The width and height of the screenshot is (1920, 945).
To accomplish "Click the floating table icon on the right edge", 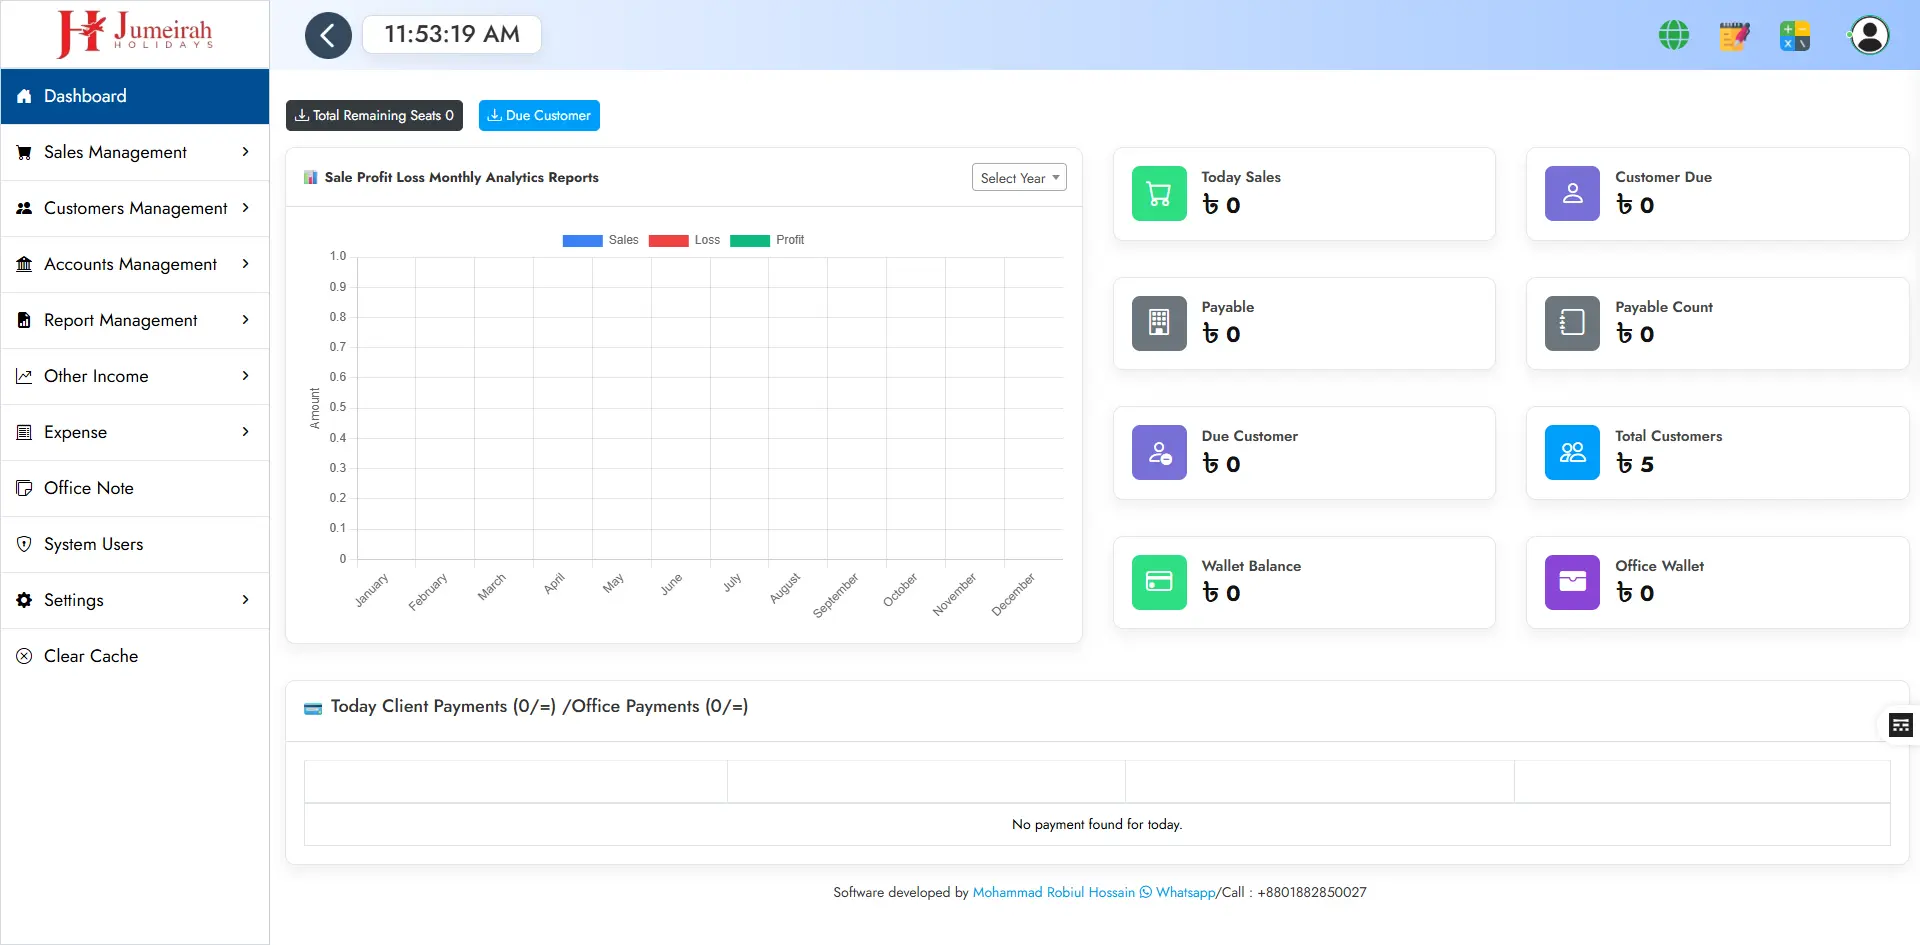I will [1900, 724].
